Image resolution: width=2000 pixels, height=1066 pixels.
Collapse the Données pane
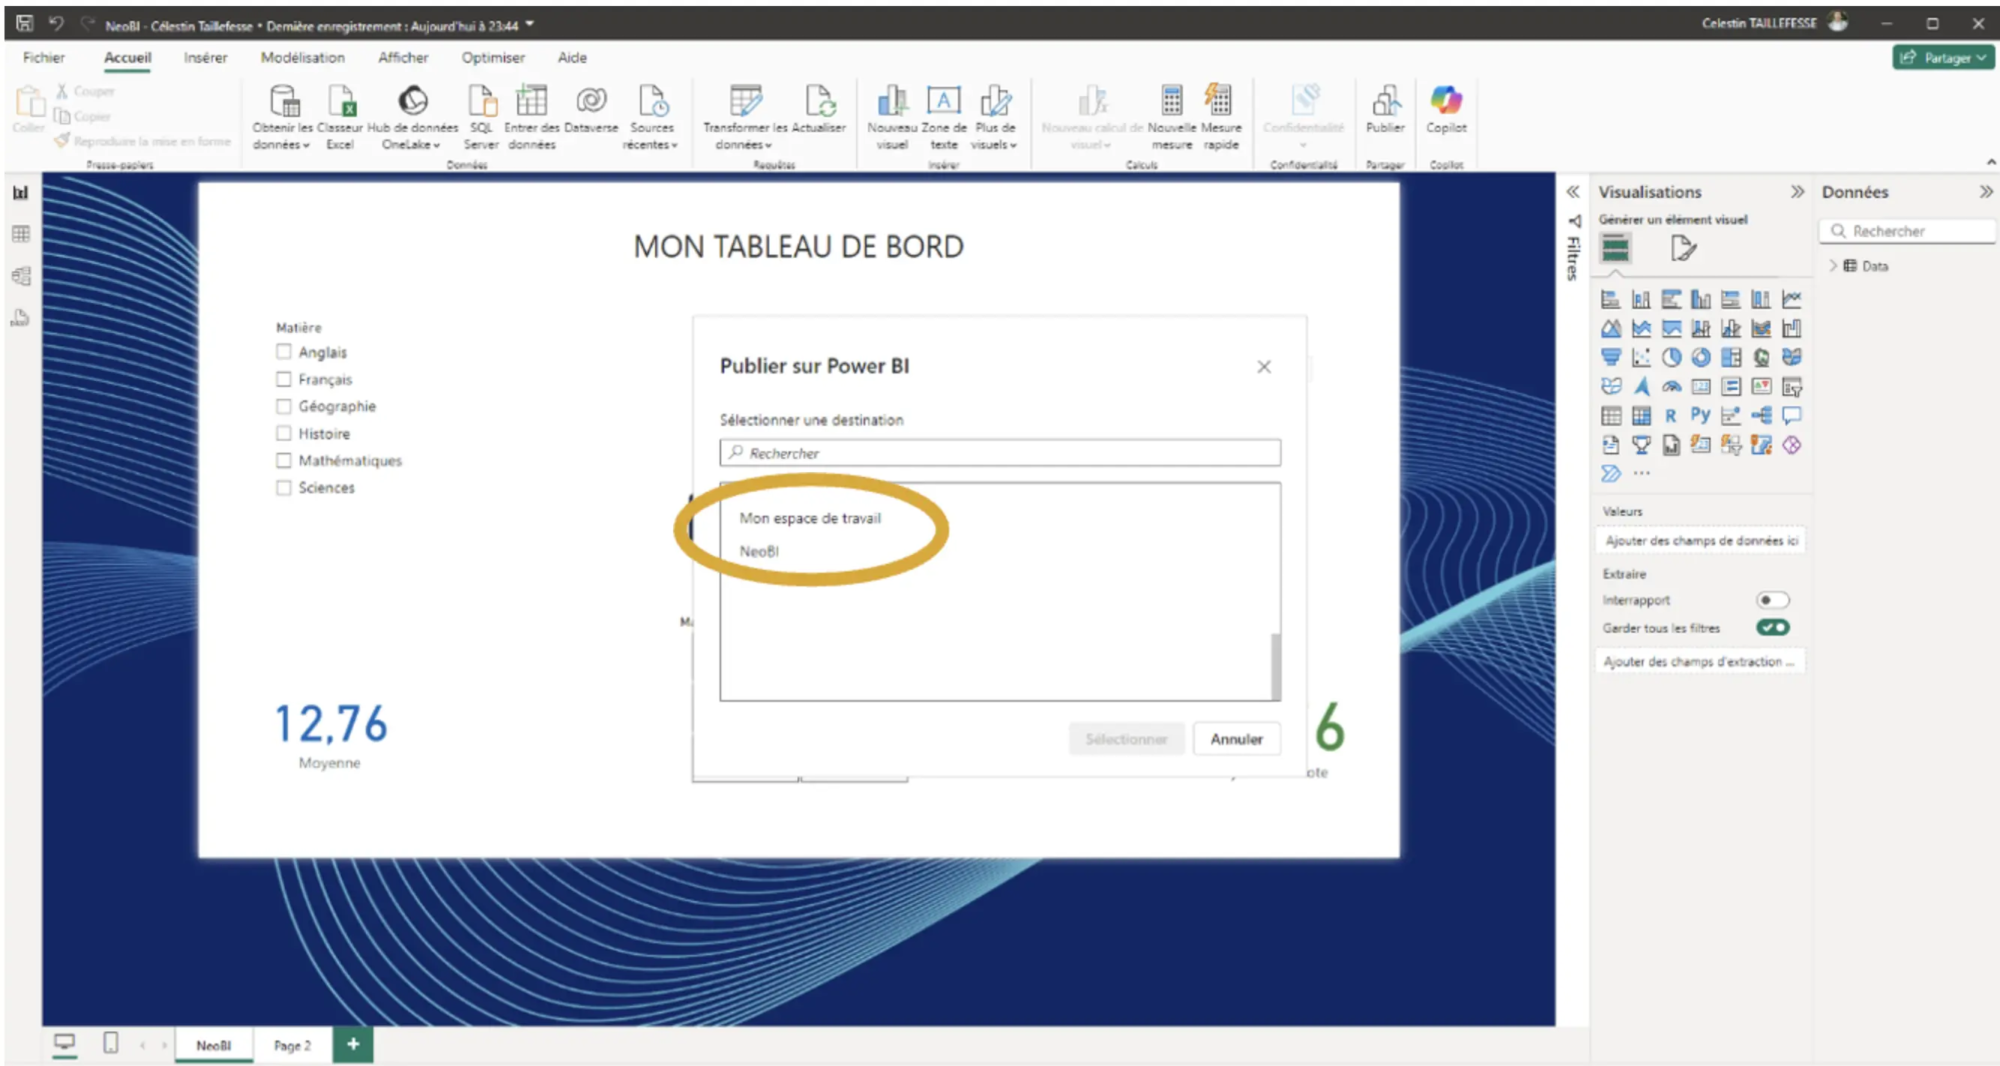tap(1986, 191)
